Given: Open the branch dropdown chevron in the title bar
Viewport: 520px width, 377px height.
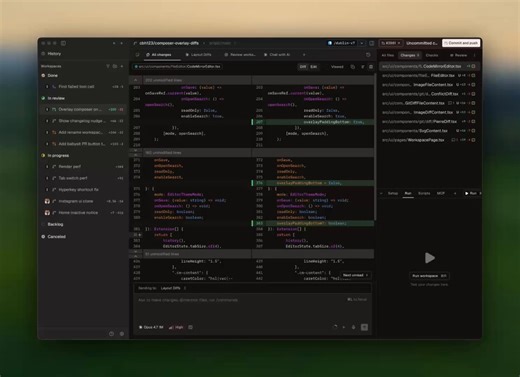Looking at the screenshot, I should coord(362,43).
